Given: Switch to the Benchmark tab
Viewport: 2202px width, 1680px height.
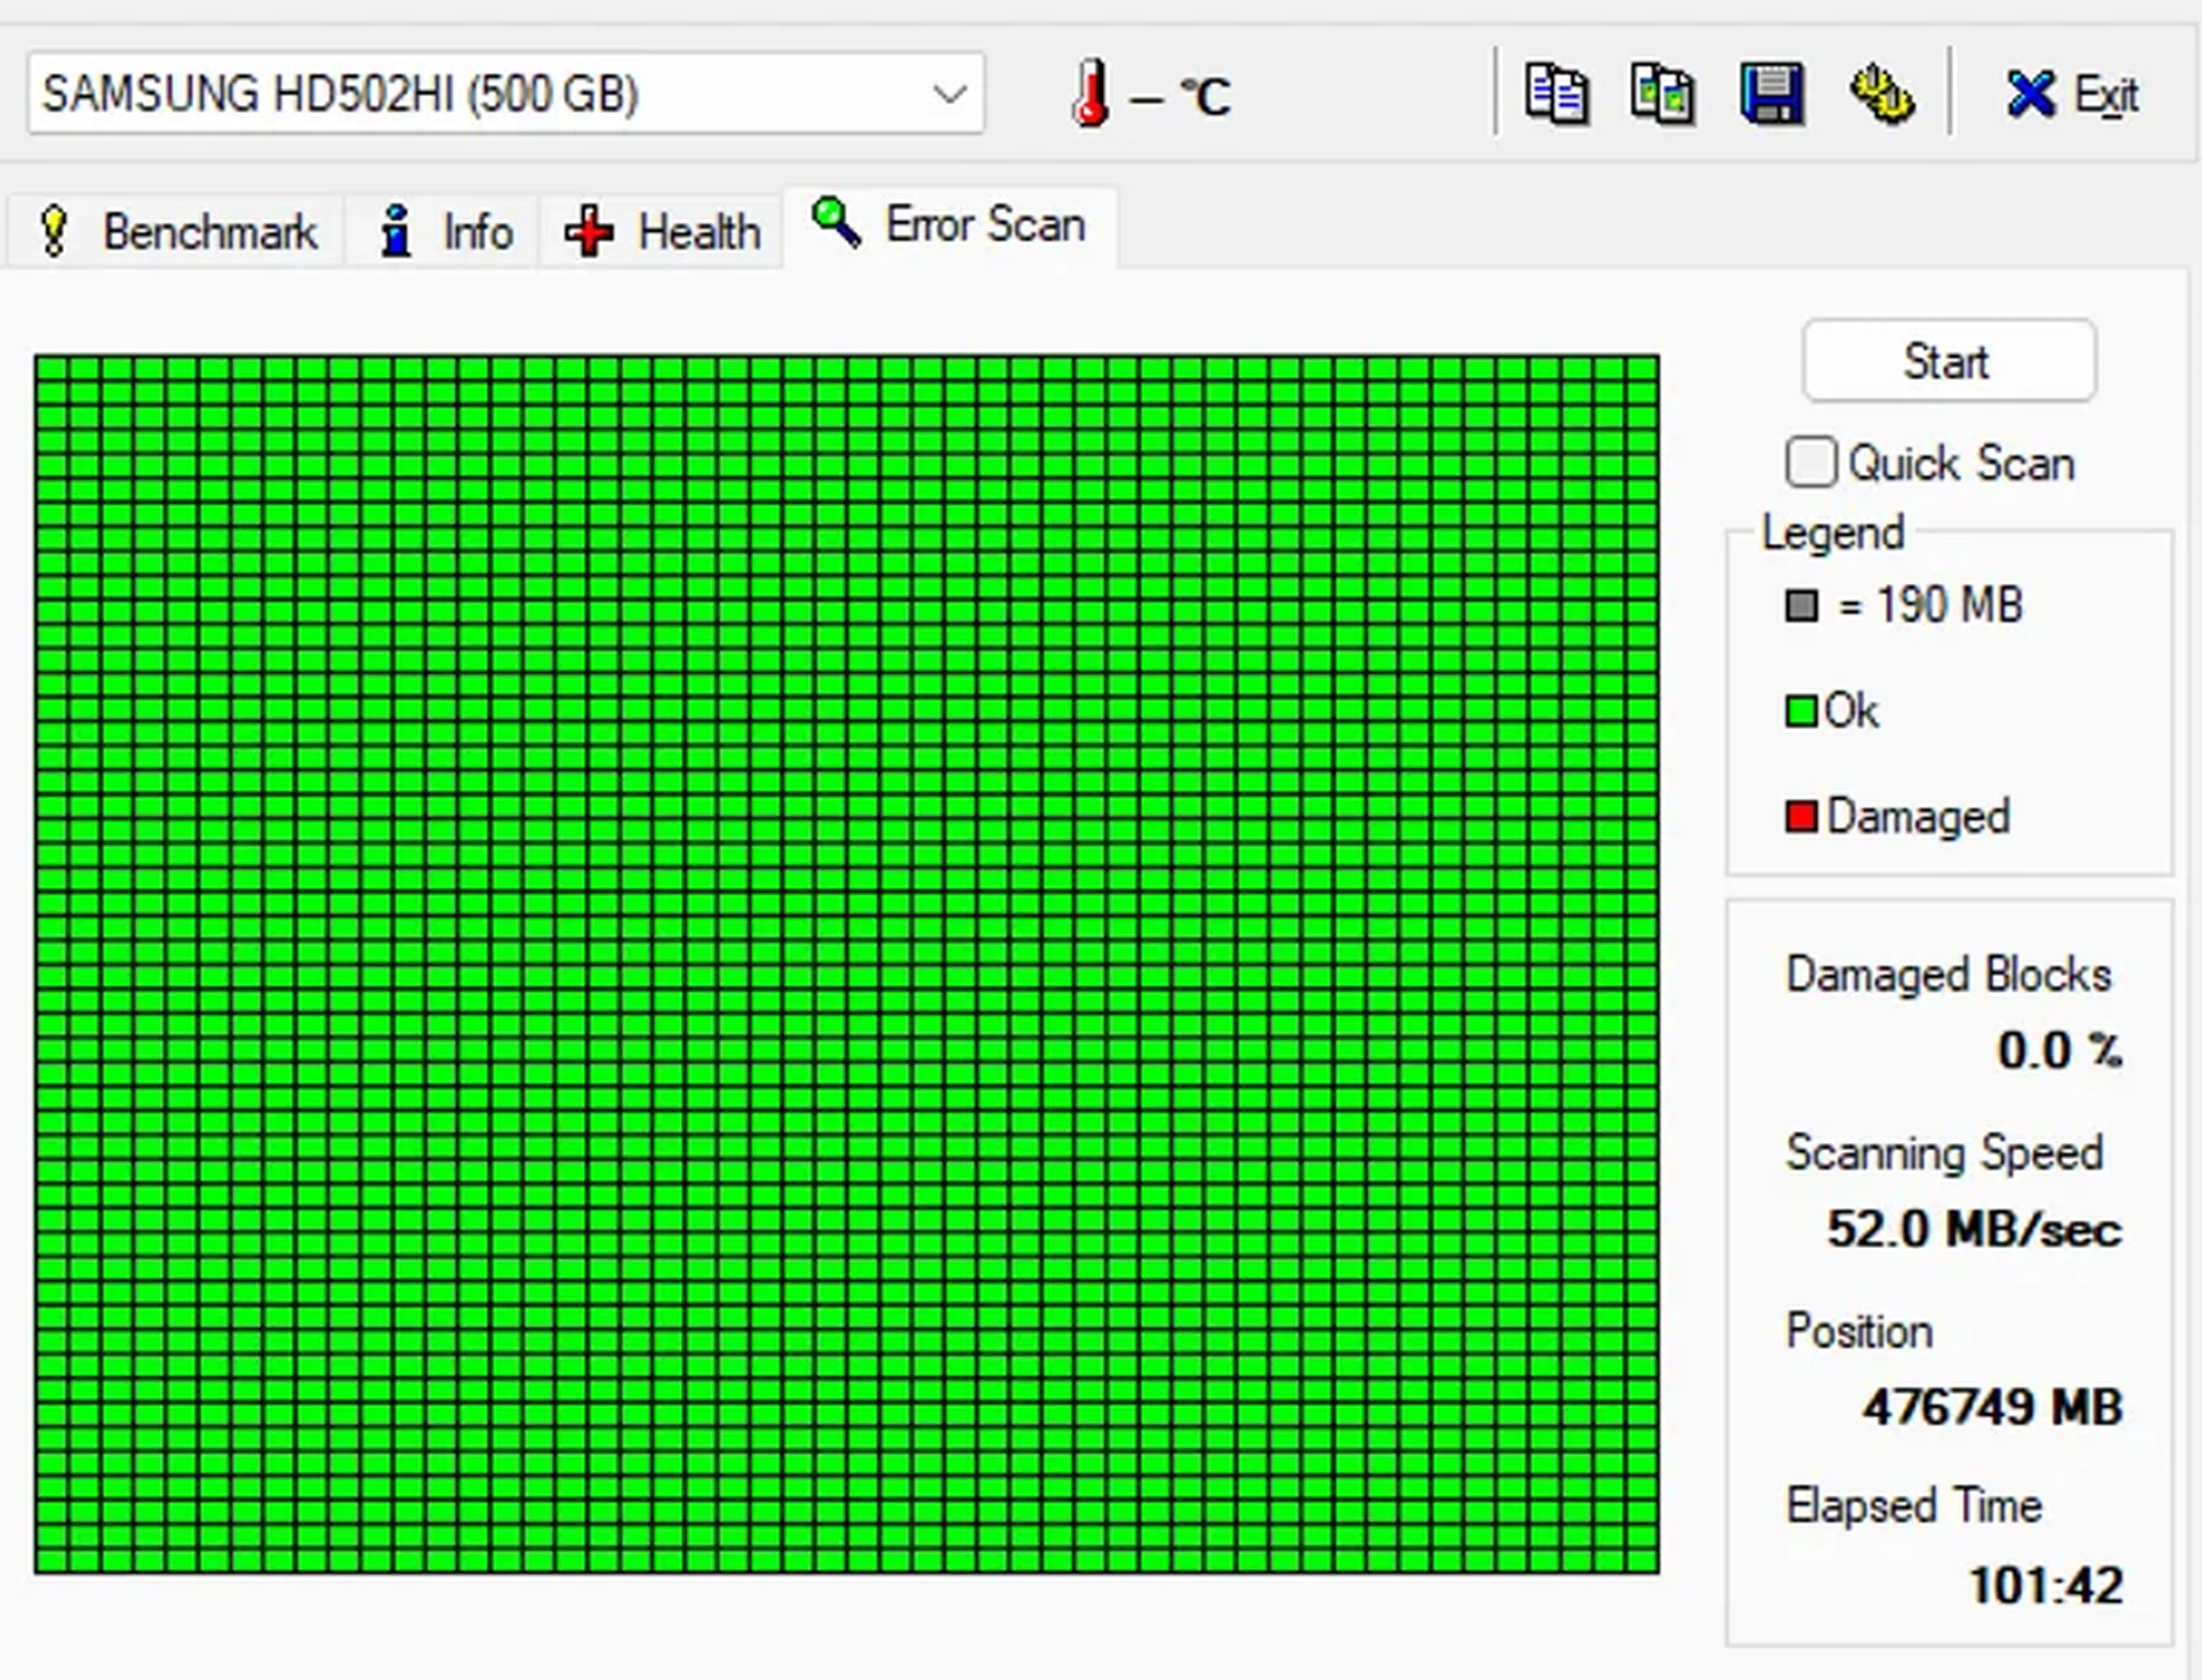Looking at the screenshot, I should 176,232.
